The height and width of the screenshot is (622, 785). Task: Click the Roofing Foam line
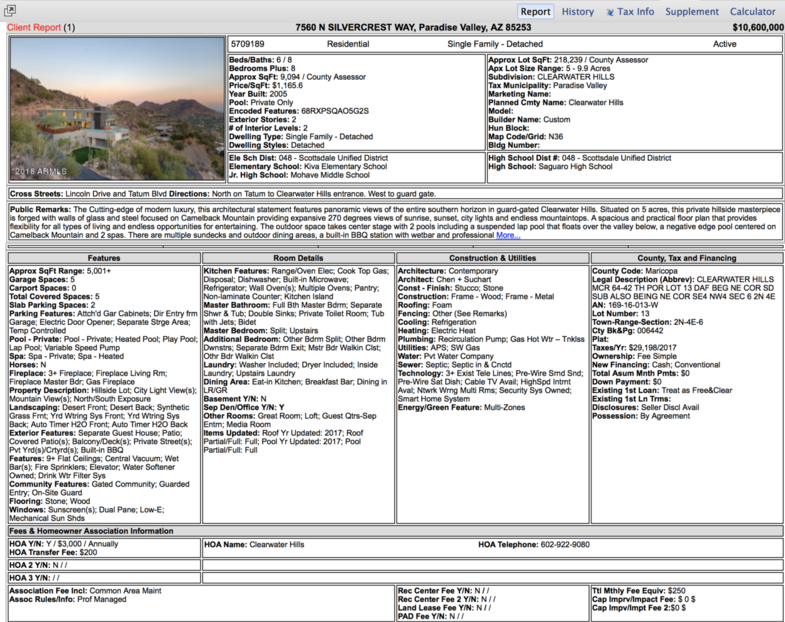coord(425,305)
